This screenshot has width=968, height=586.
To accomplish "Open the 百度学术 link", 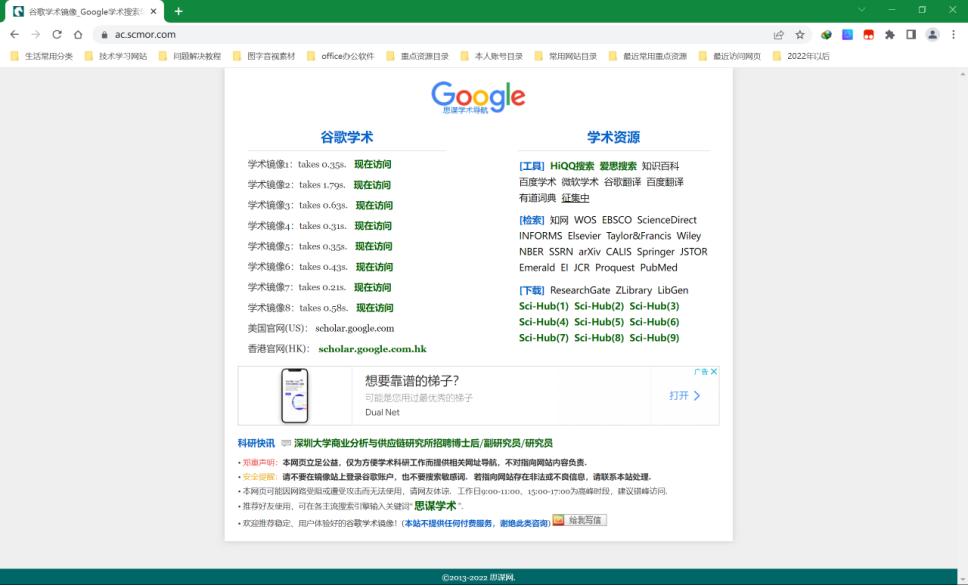I will [x=538, y=182].
